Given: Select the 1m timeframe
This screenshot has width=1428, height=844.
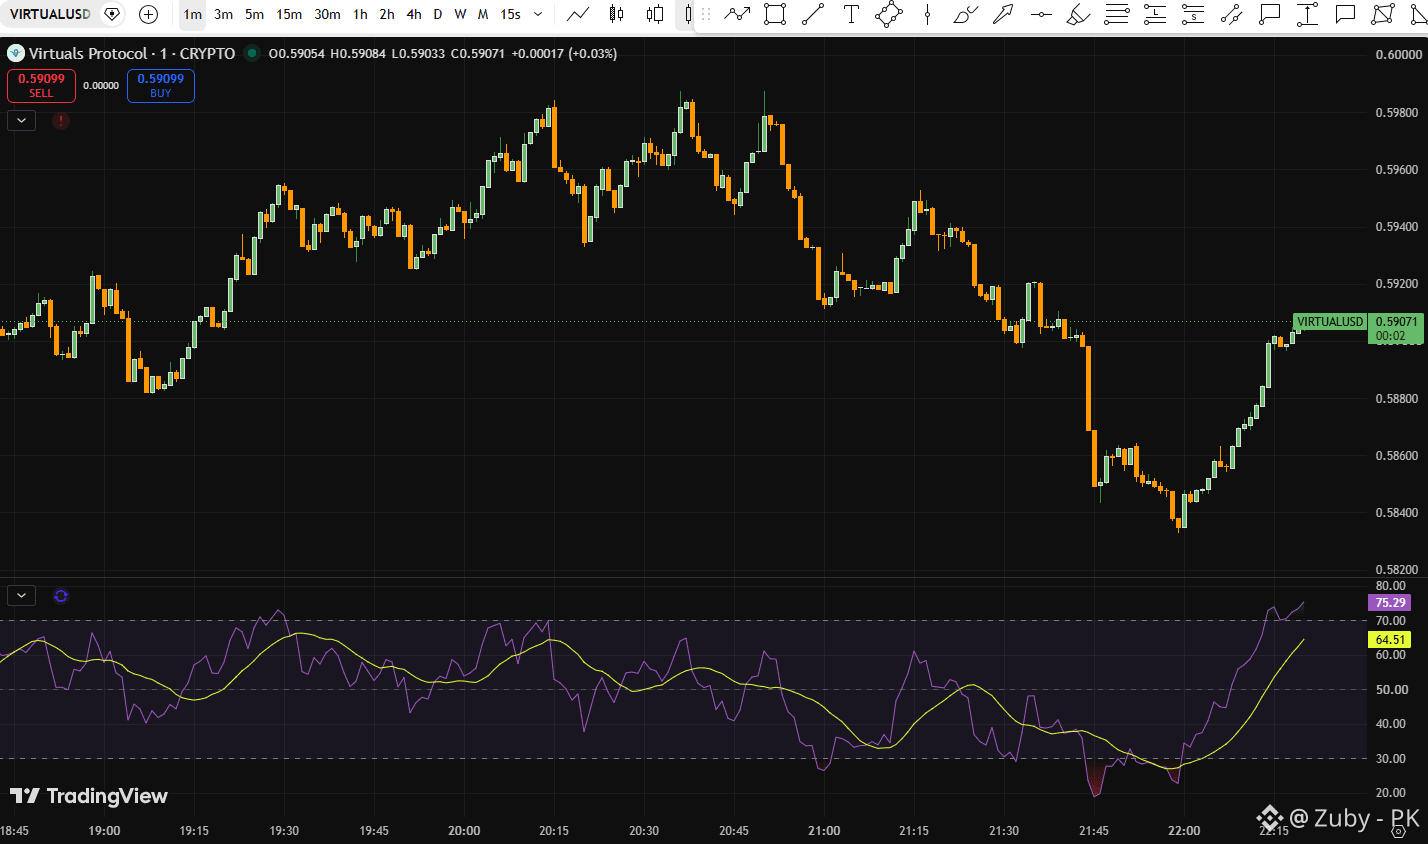Looking at the screenshot, I should coord(192,14).
